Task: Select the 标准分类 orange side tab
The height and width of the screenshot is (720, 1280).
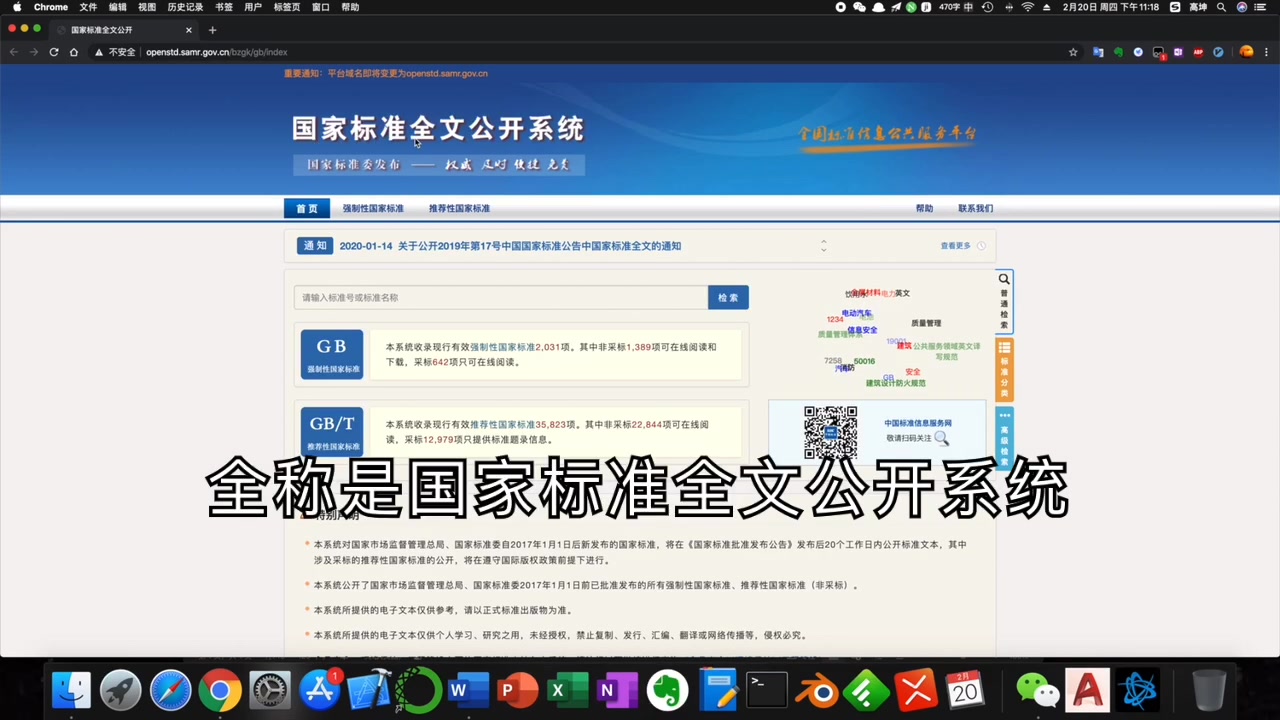Action: pyautogui.click(x=1004, y=369)
